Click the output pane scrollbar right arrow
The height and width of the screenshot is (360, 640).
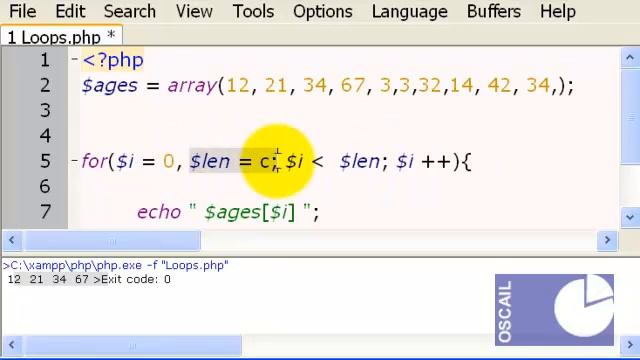pyautogui.click(x=630, y=345)
